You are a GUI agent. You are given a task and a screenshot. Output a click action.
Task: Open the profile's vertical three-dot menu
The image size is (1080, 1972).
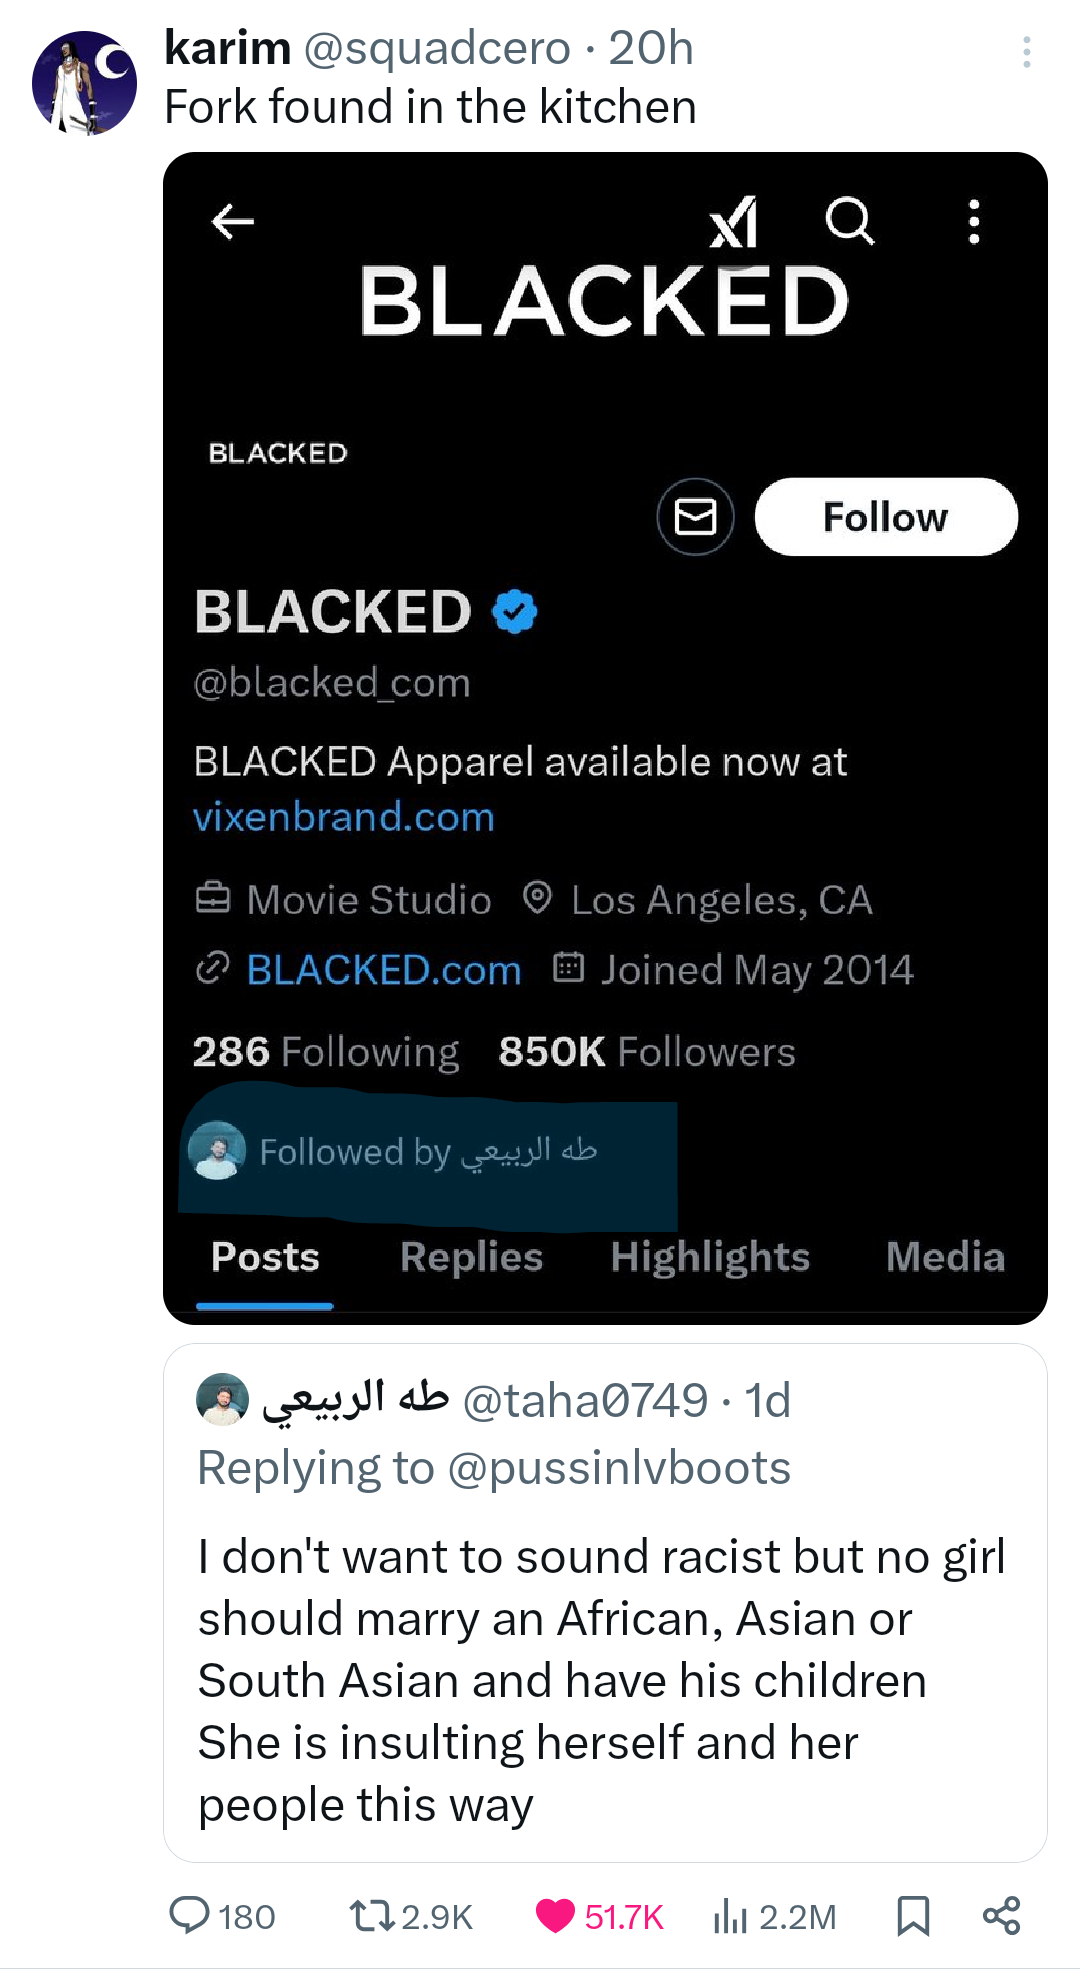pyautogui.click(x=974, y=221)
